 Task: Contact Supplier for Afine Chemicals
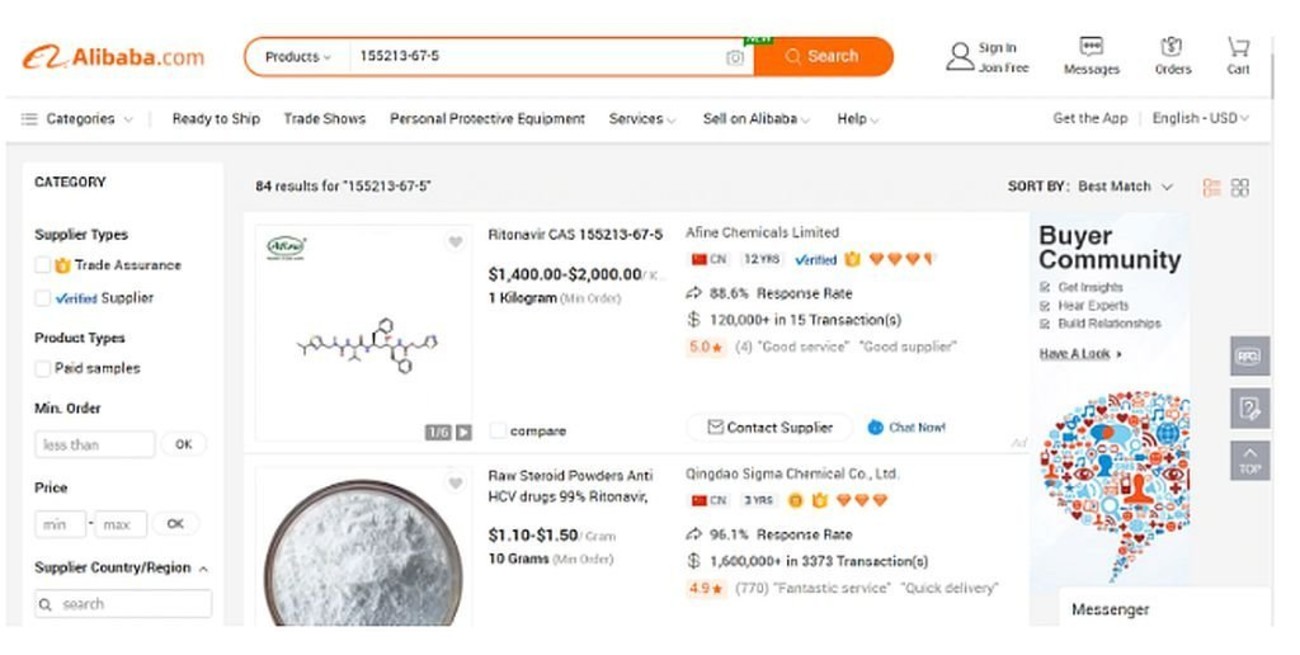(x=768, y=427)
